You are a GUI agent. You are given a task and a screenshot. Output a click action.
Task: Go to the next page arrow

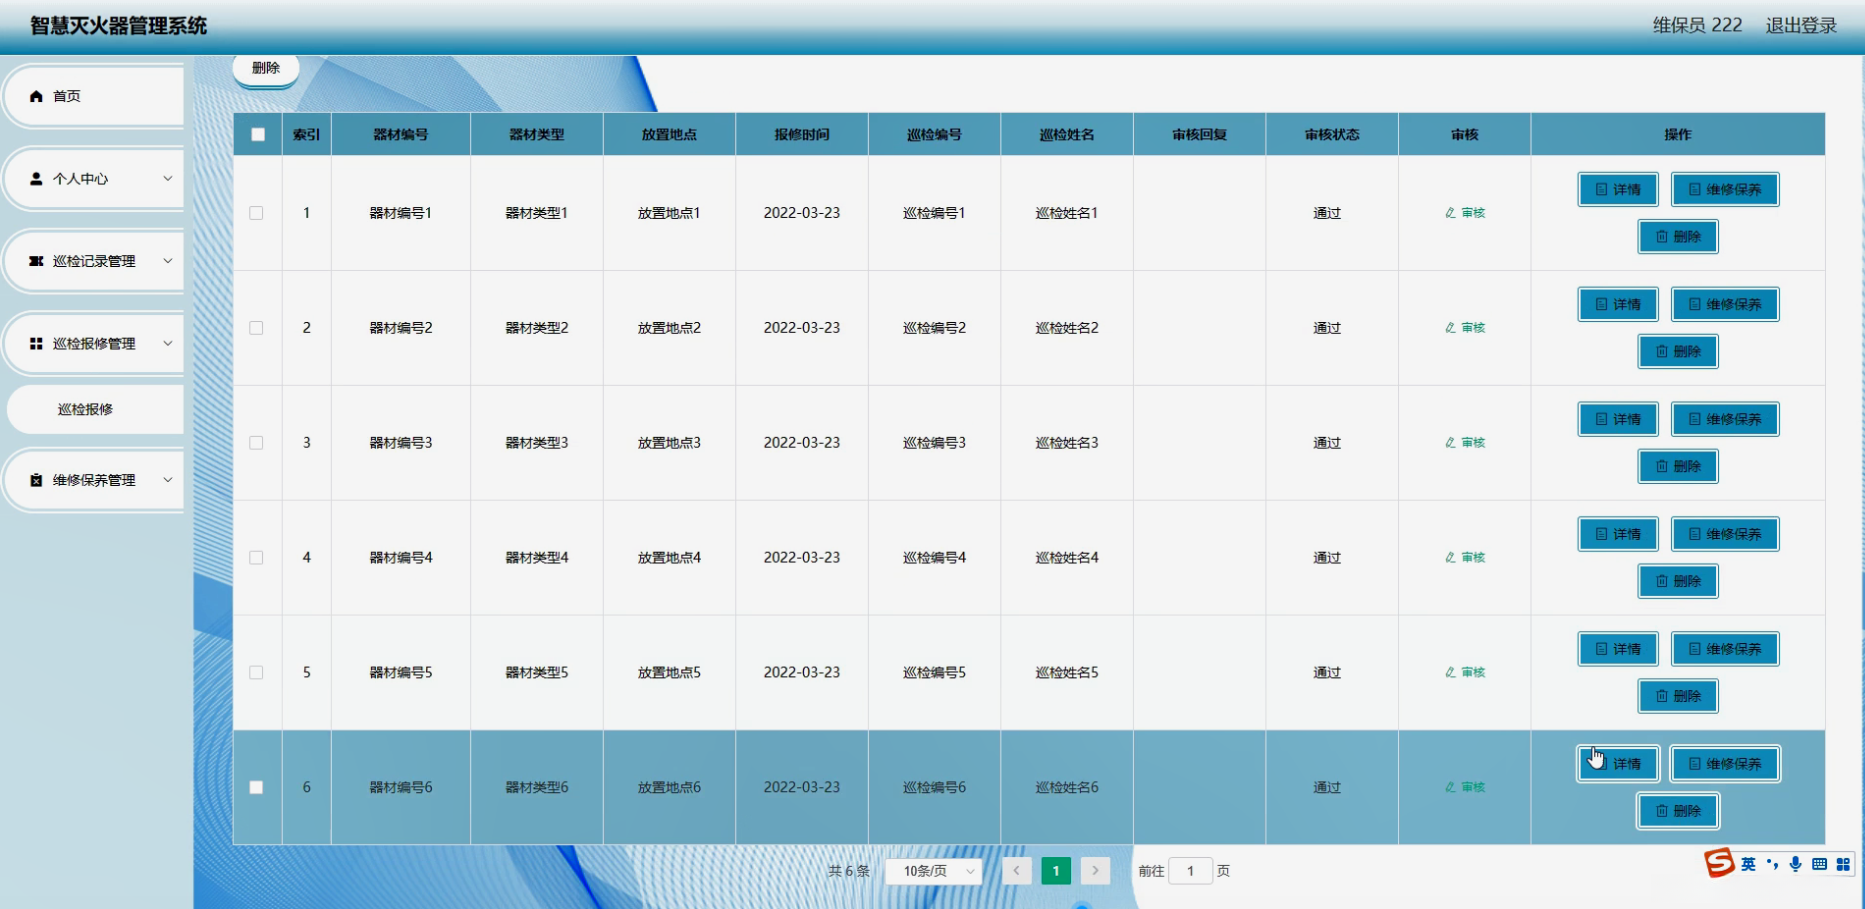point(1095,871)
